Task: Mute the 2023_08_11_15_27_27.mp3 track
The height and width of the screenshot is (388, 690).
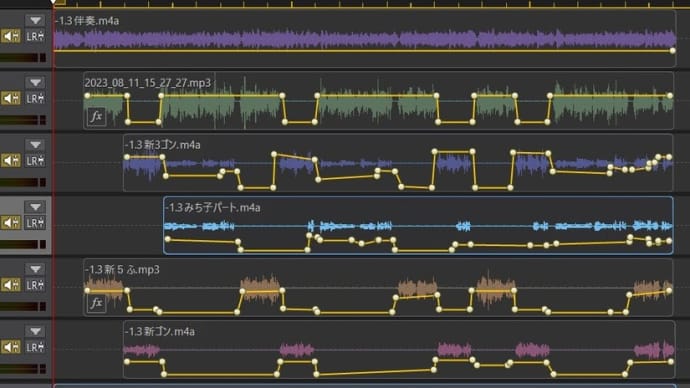Action: click(11, 98)
